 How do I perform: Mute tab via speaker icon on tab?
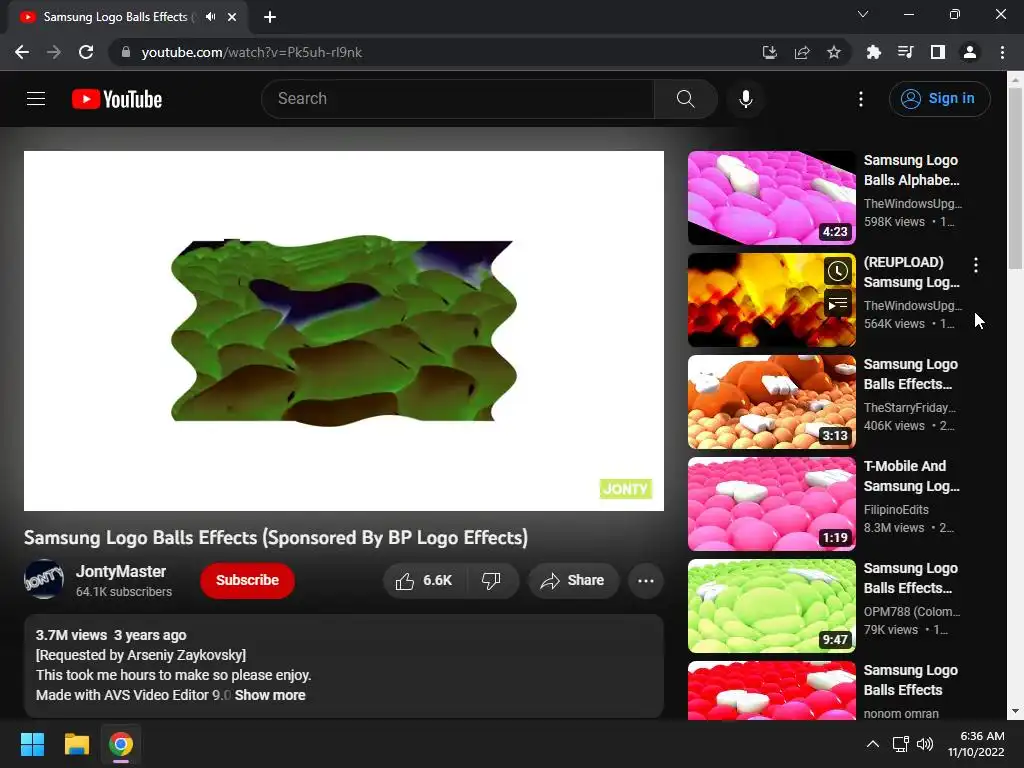point(210,17)
